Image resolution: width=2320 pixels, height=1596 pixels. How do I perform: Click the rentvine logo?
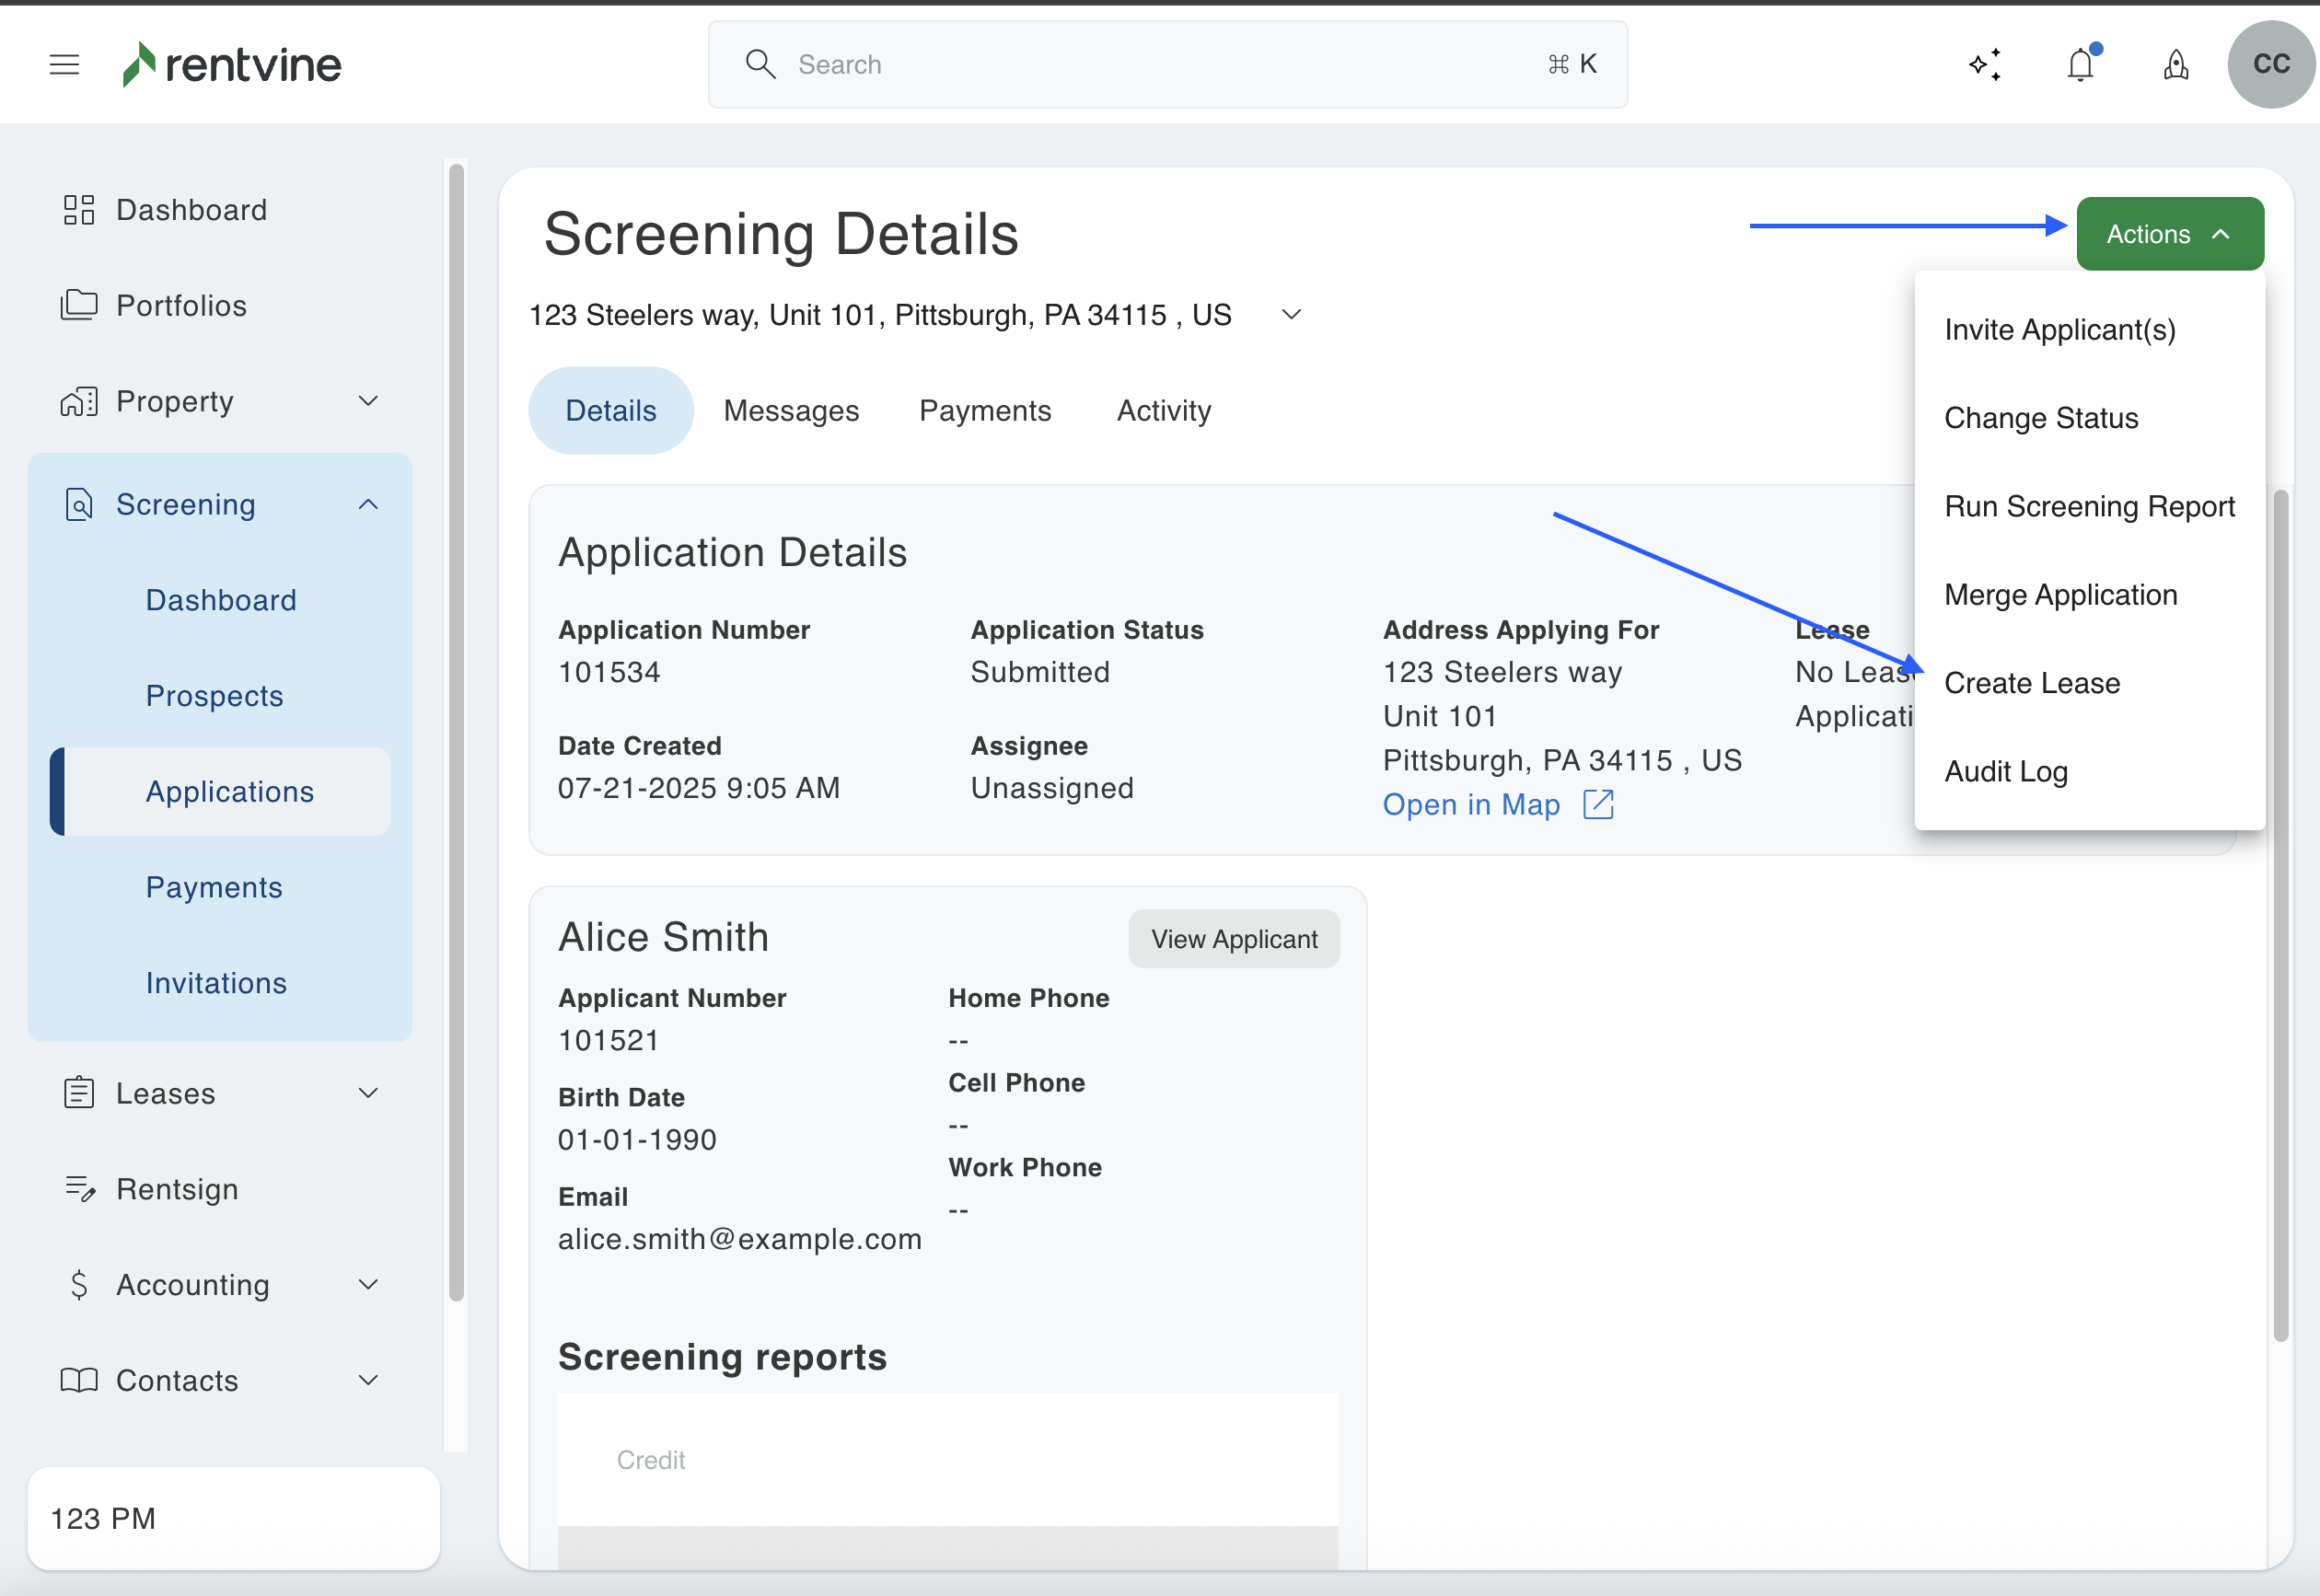[x=232, y=65]
